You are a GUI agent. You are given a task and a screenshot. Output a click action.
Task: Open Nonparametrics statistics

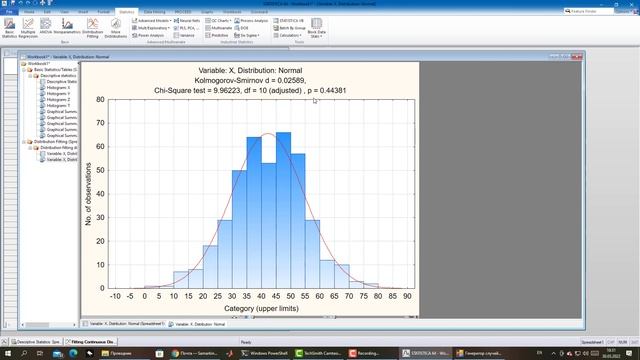pos(67,27)
